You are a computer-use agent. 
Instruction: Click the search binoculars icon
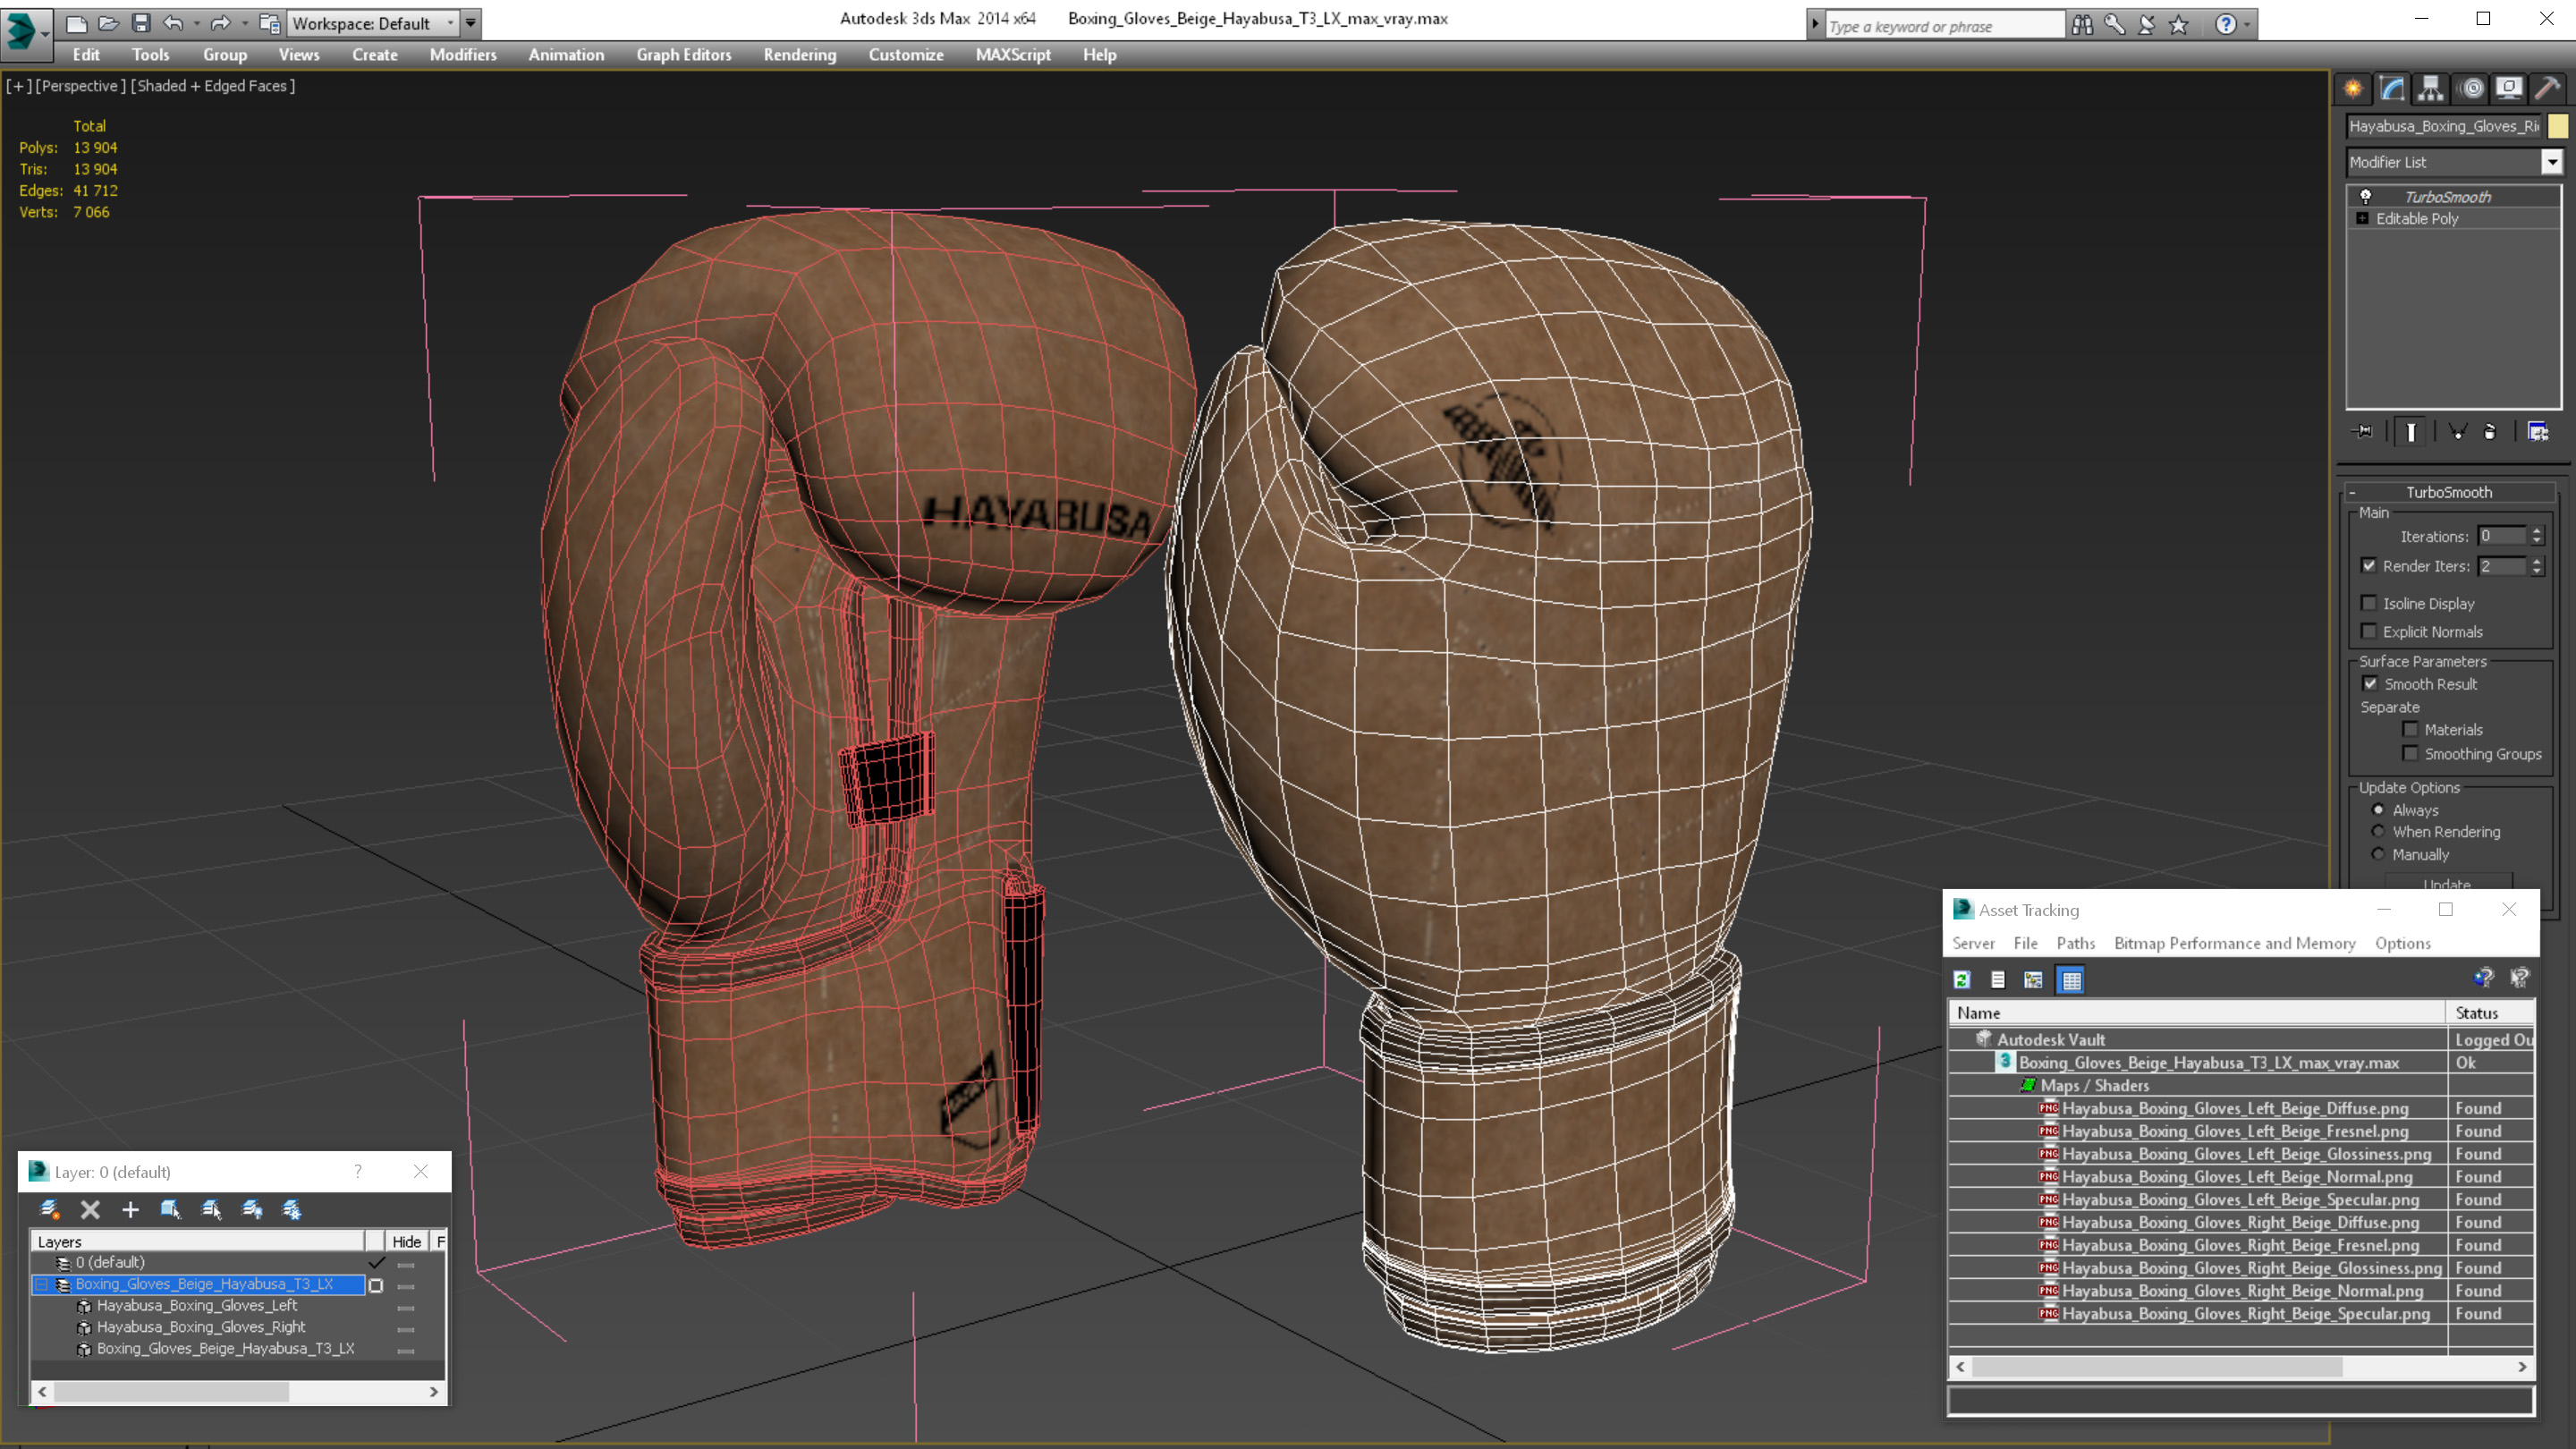click(x=2082, y=25)
